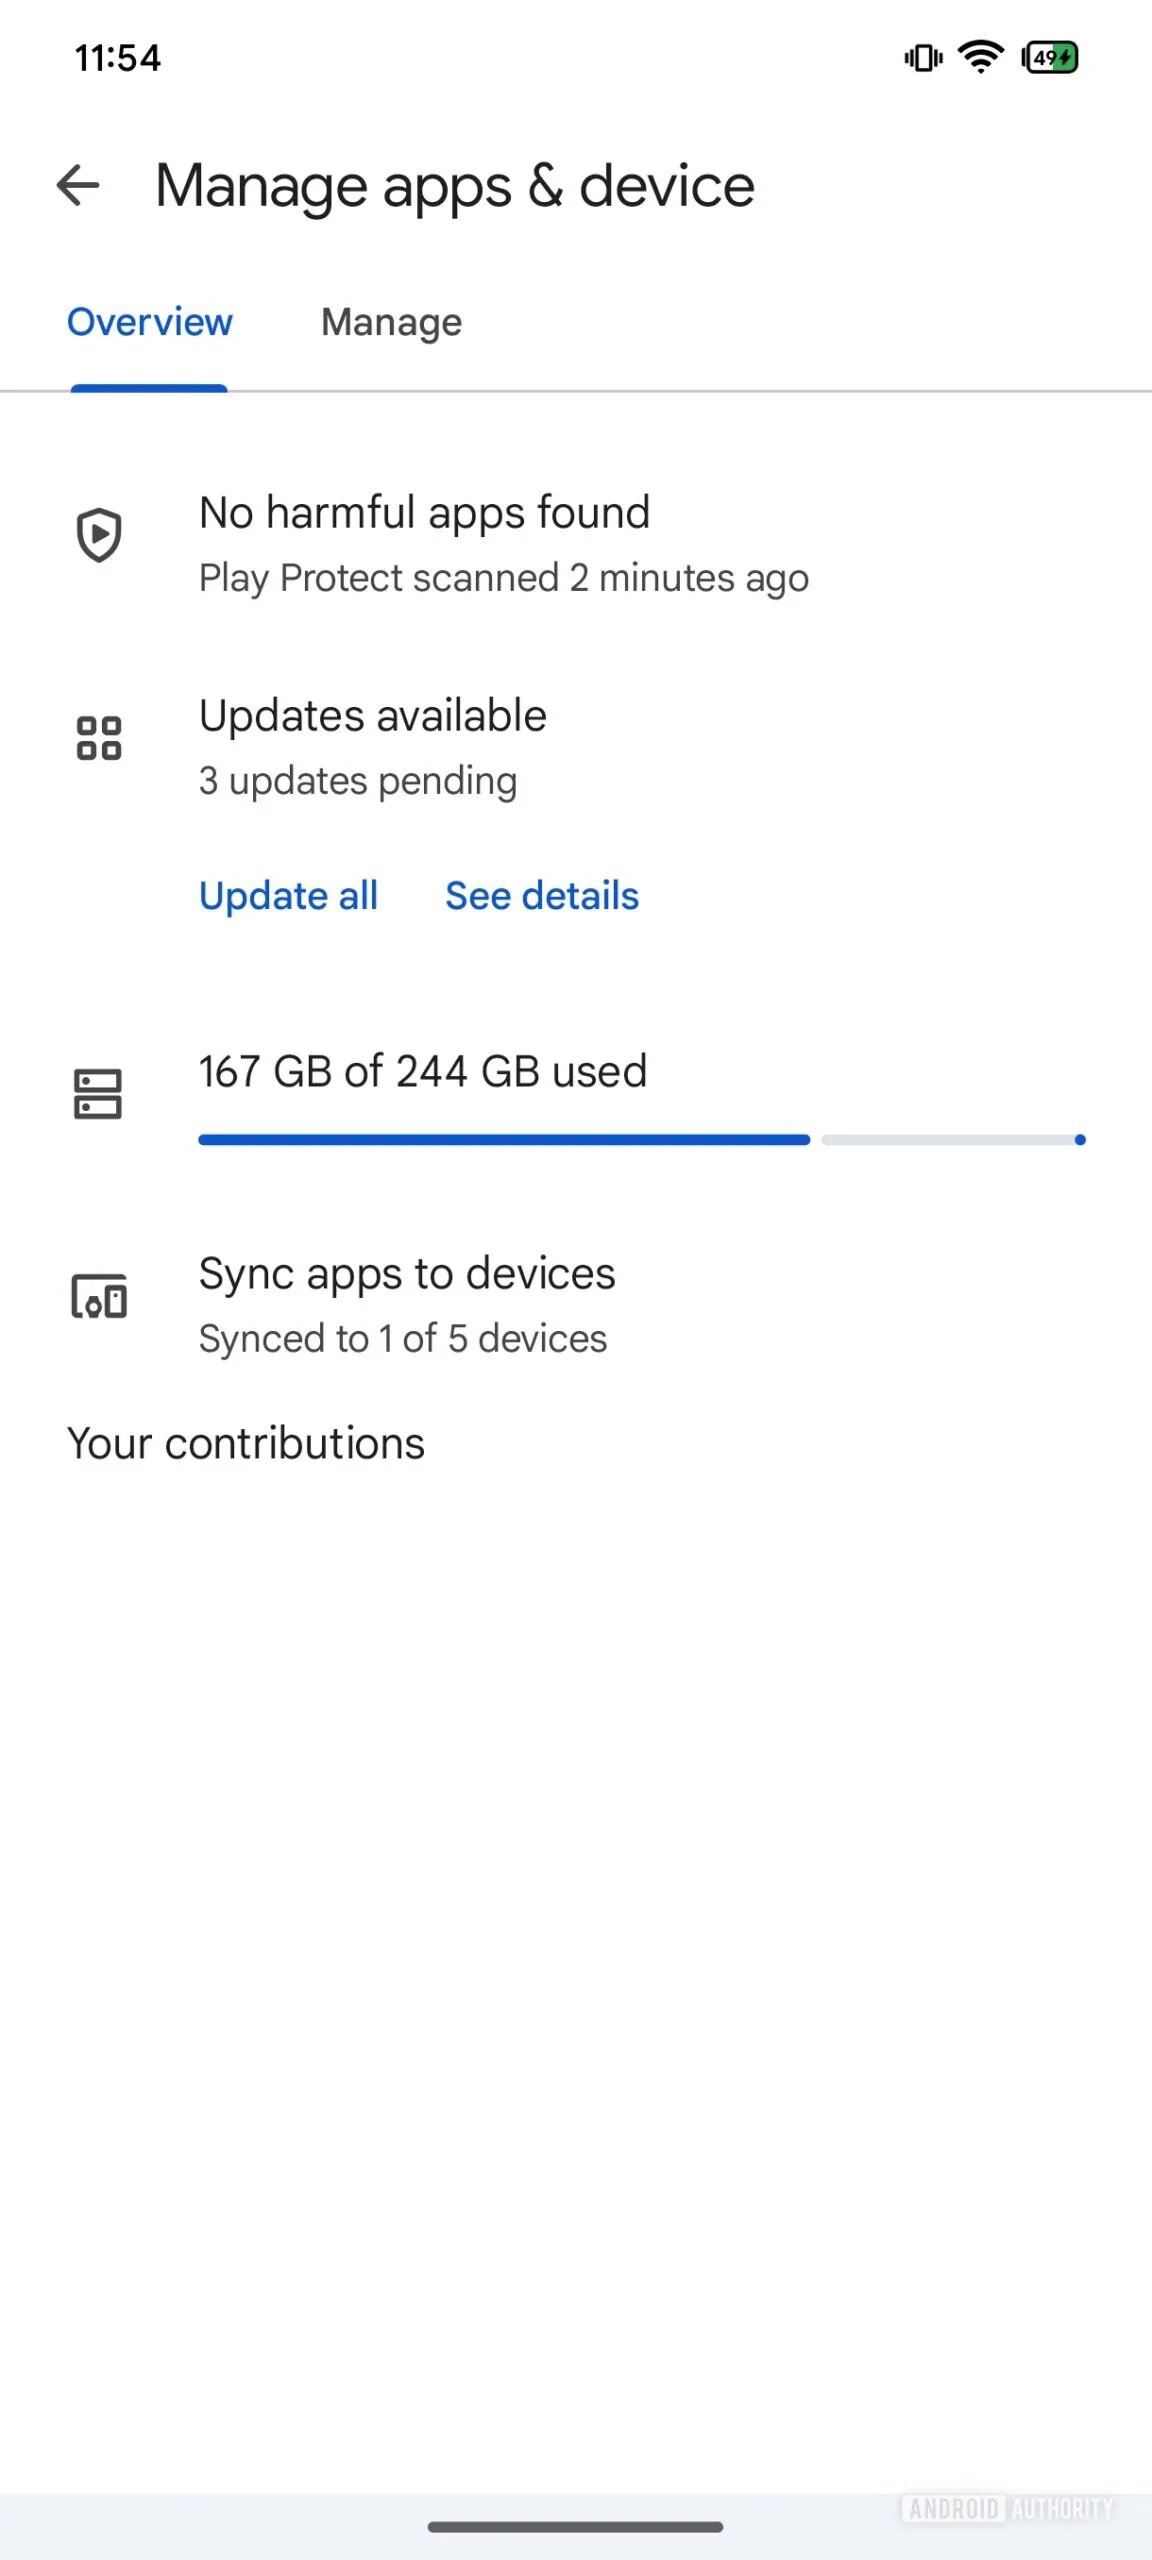Viewport: 1152px width, 2560px height.
Task: Tap the back arrow icon
Action: click(78, 186)
